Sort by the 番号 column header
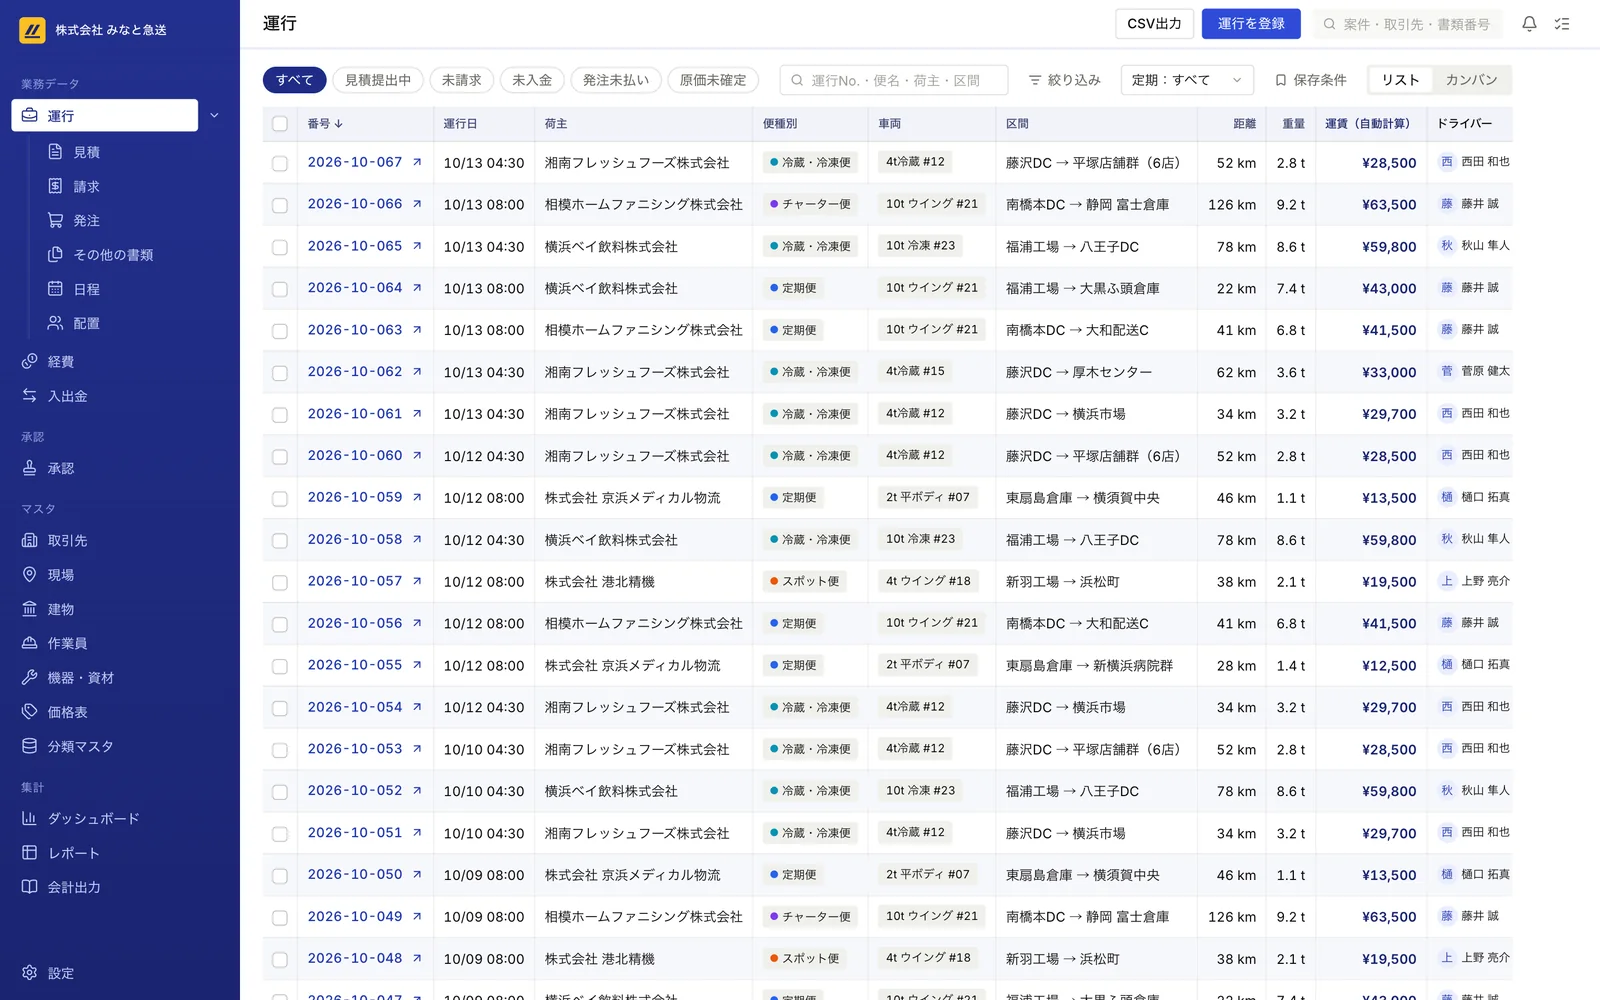This screenshot has height=1000, width=1600. coord(325,124)
